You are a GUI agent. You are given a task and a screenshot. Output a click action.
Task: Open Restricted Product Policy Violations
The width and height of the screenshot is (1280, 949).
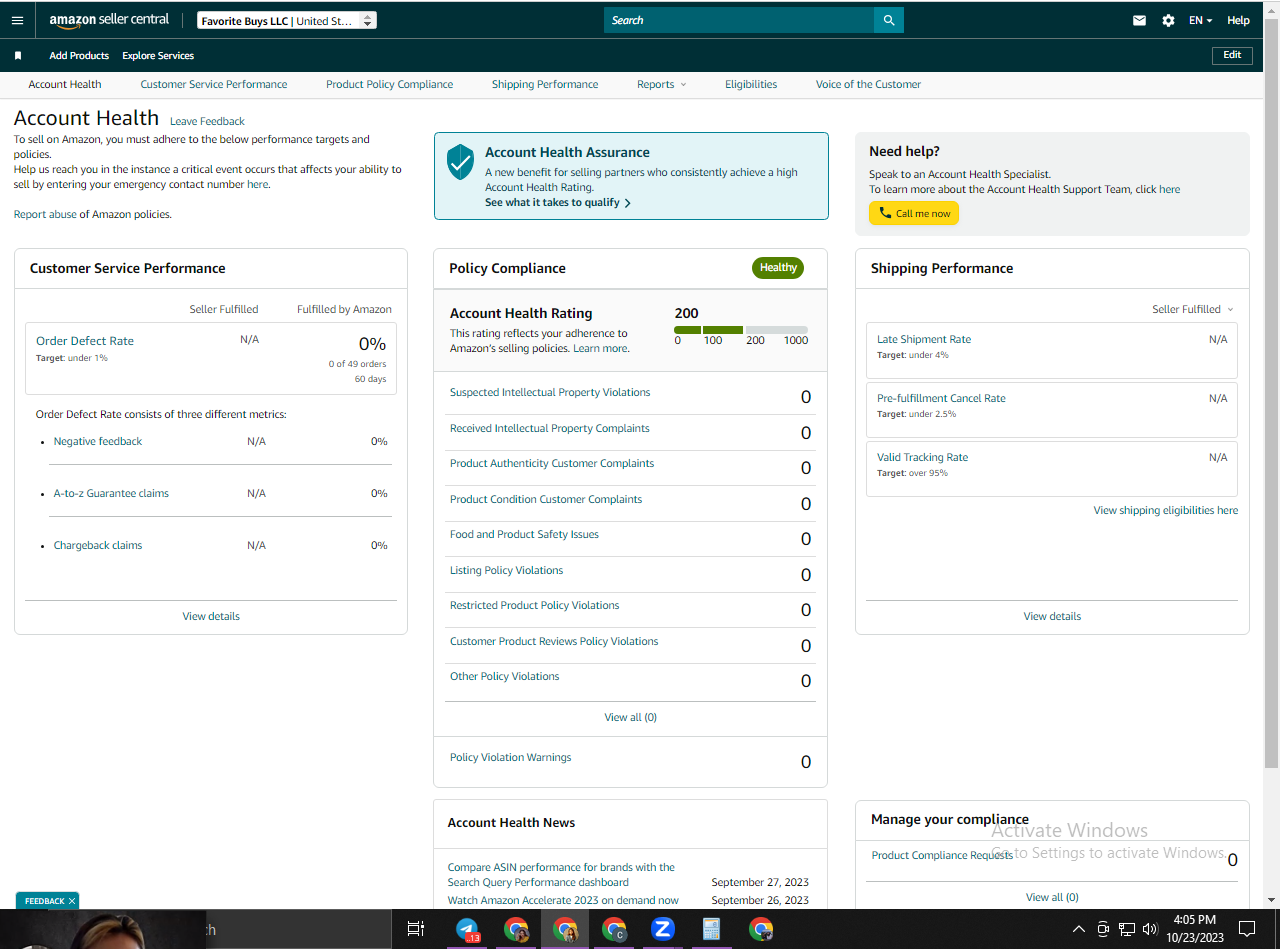pos(535,605)
